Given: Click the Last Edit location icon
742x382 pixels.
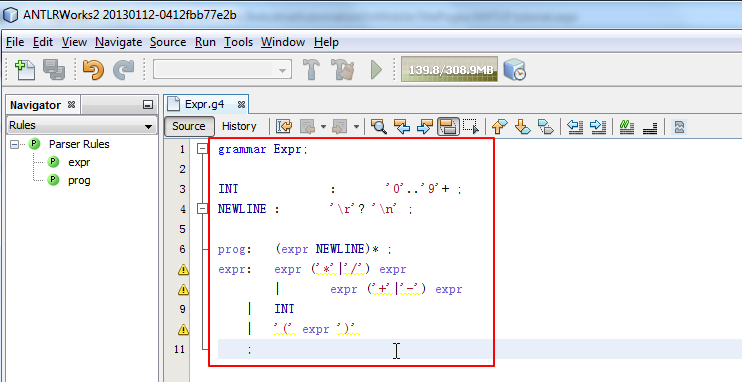Looking at the screenshot, I should [x=284, y=126].
